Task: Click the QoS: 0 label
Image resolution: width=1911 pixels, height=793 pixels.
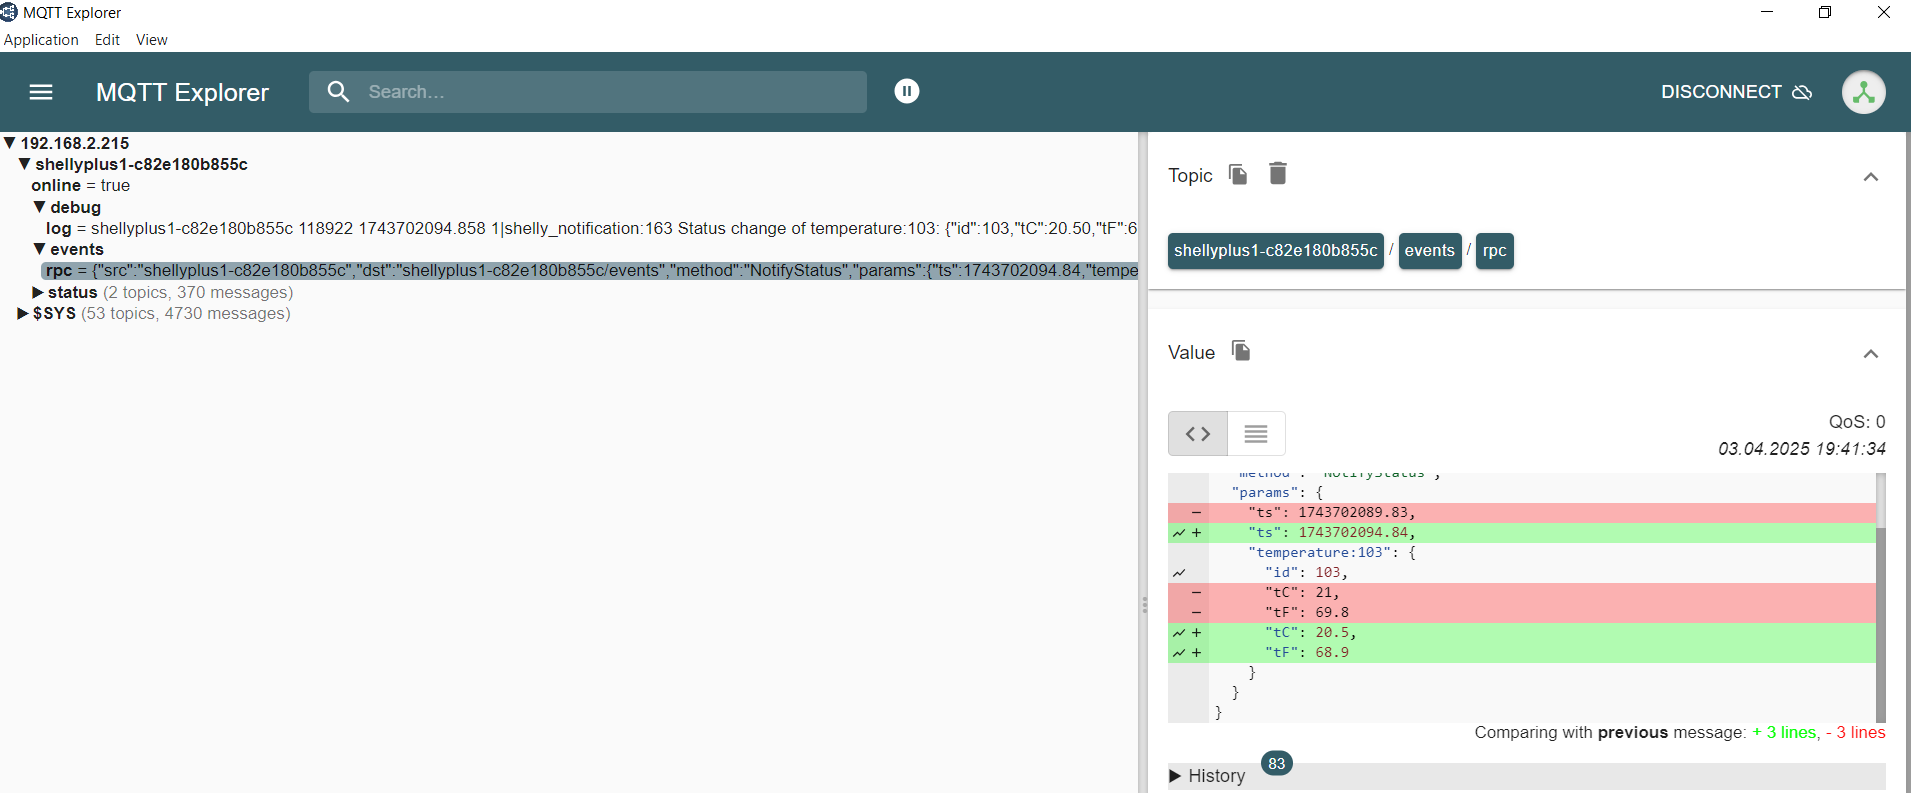Action: [1857, 422]
